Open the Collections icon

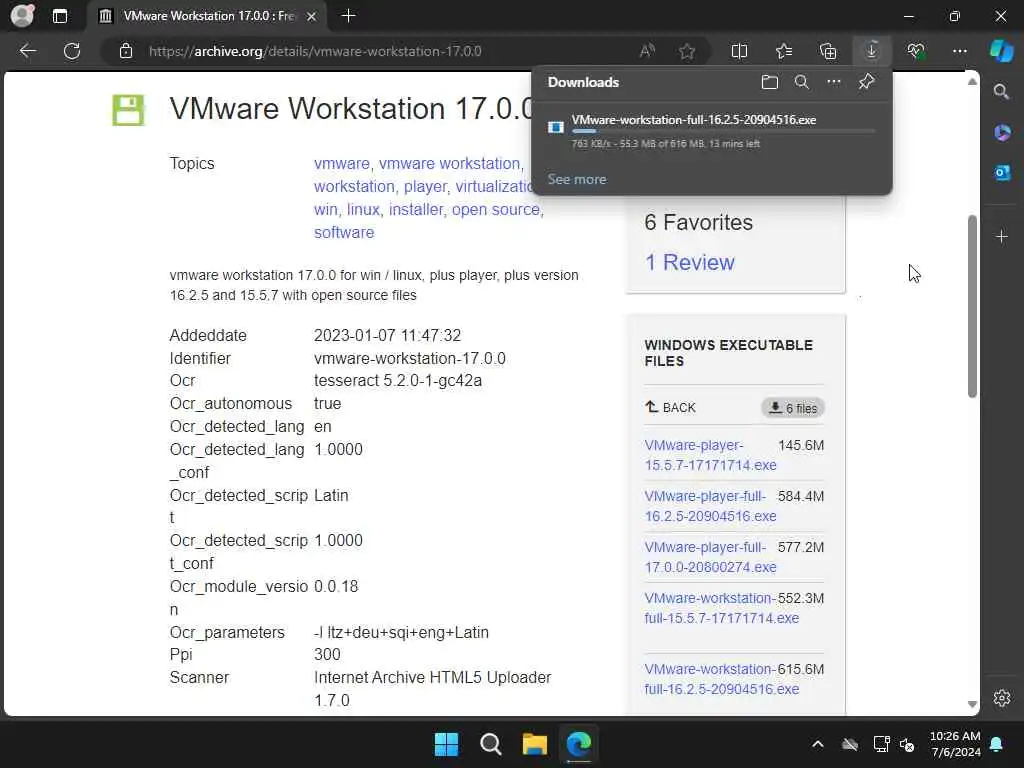pyautogui.click(x=828, y=51)
